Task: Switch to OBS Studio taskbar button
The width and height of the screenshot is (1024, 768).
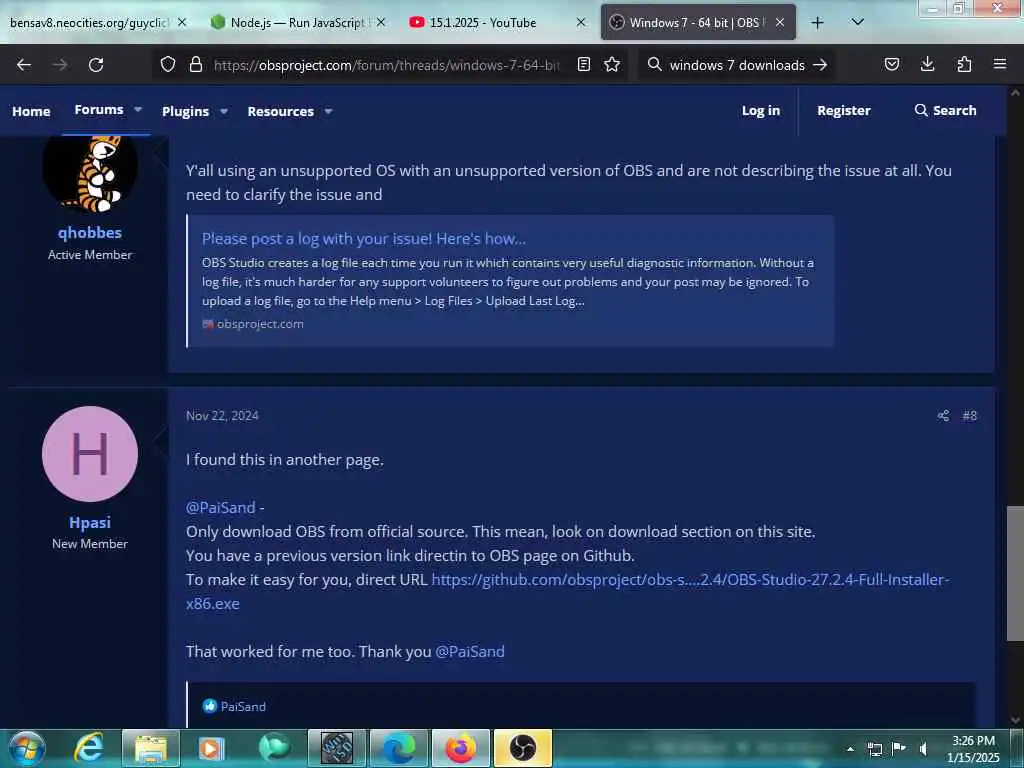Action: [x=522, y=748]
